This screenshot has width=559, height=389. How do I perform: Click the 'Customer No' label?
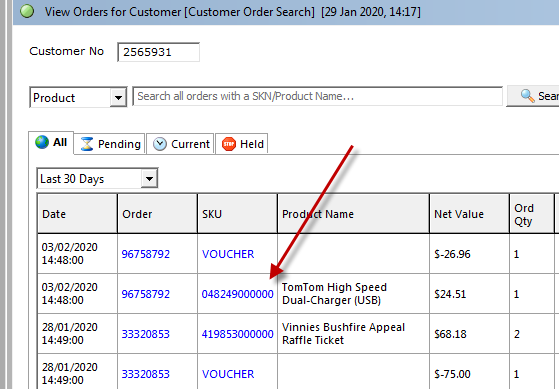(x=66, y=51)
